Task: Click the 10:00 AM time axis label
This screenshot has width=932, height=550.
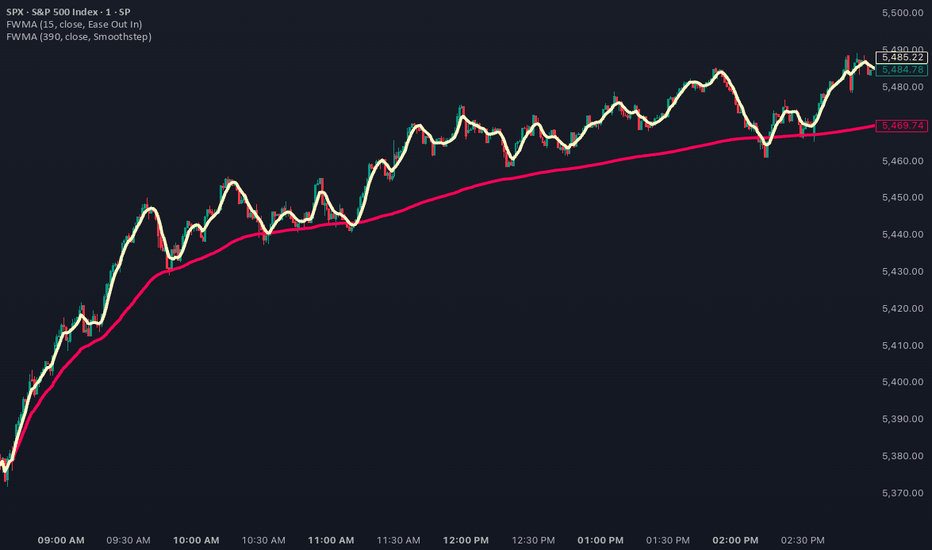Action: coord(196,540)
